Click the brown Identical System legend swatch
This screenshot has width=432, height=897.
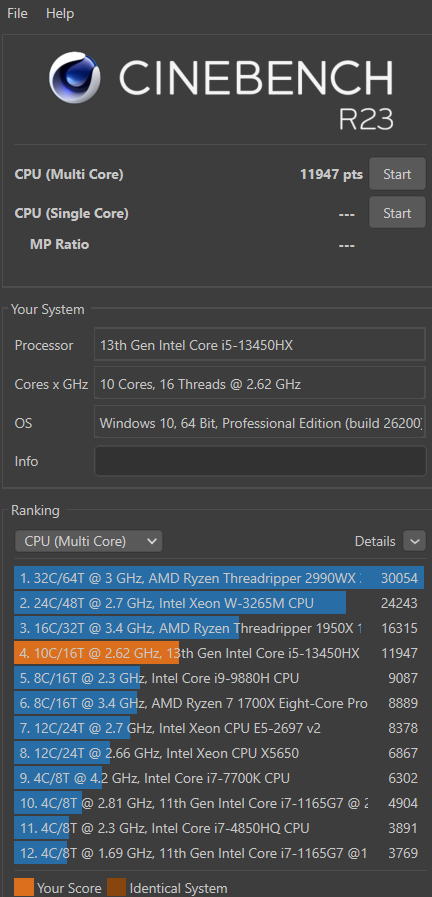116,888
